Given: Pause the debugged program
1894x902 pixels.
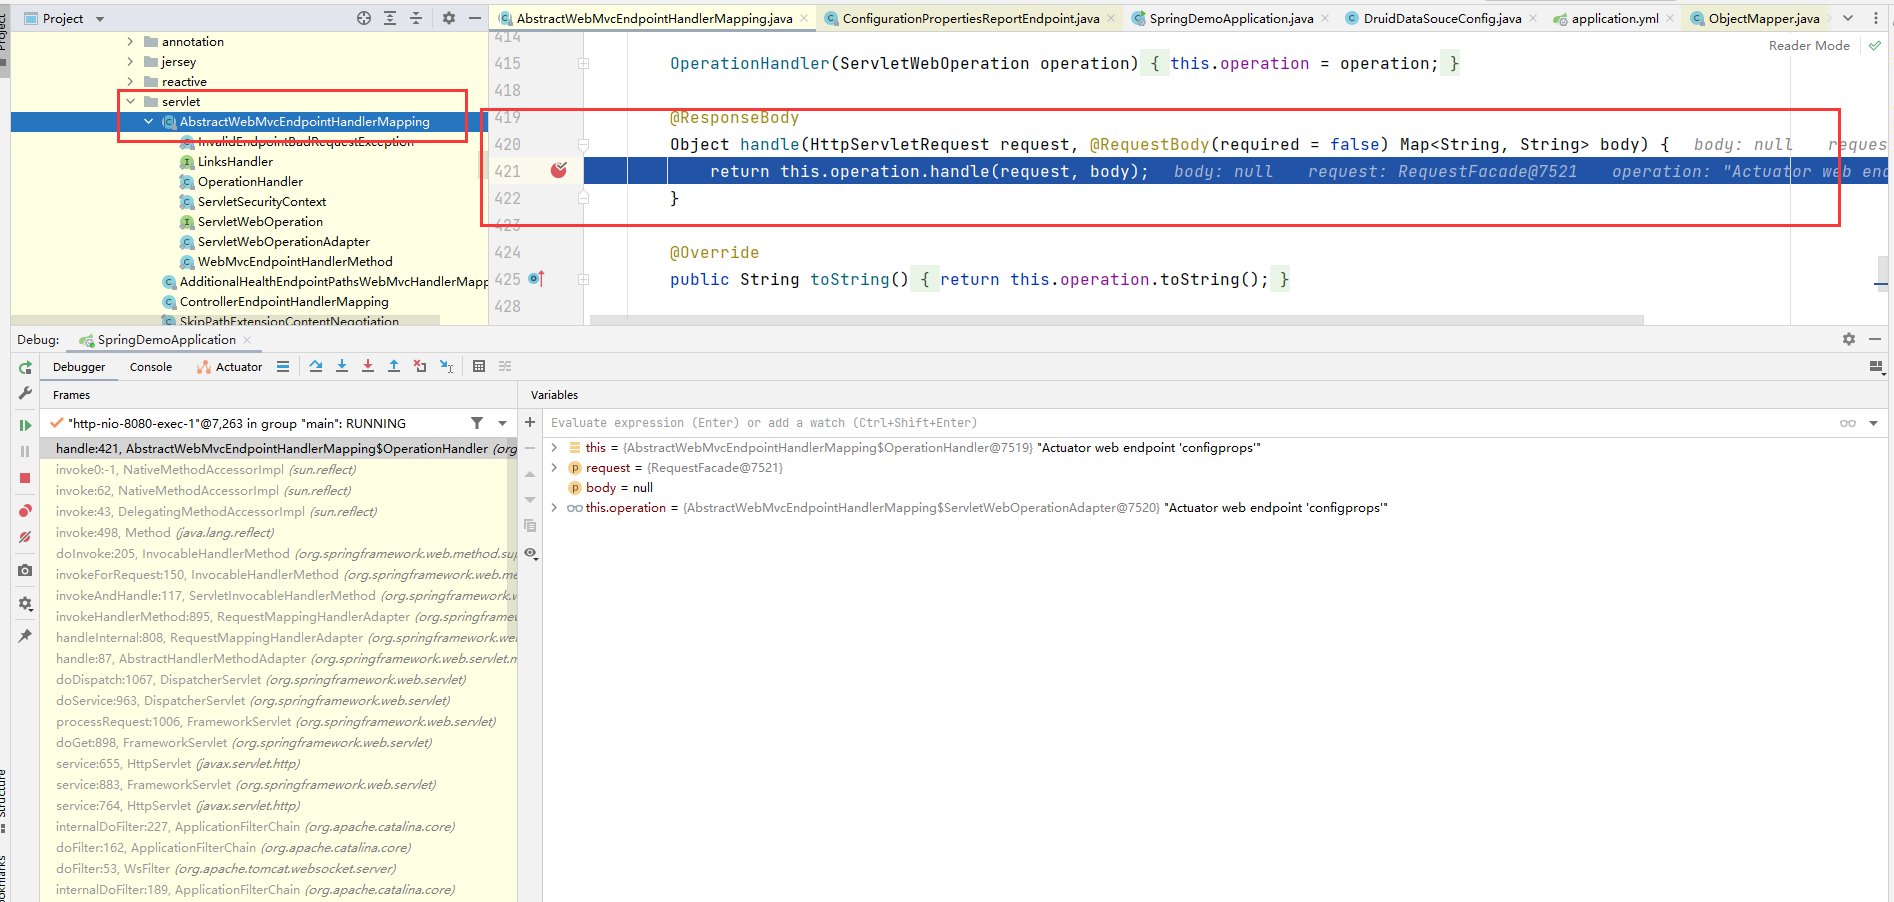Looking at the screenshot, I should pos(25,452).
